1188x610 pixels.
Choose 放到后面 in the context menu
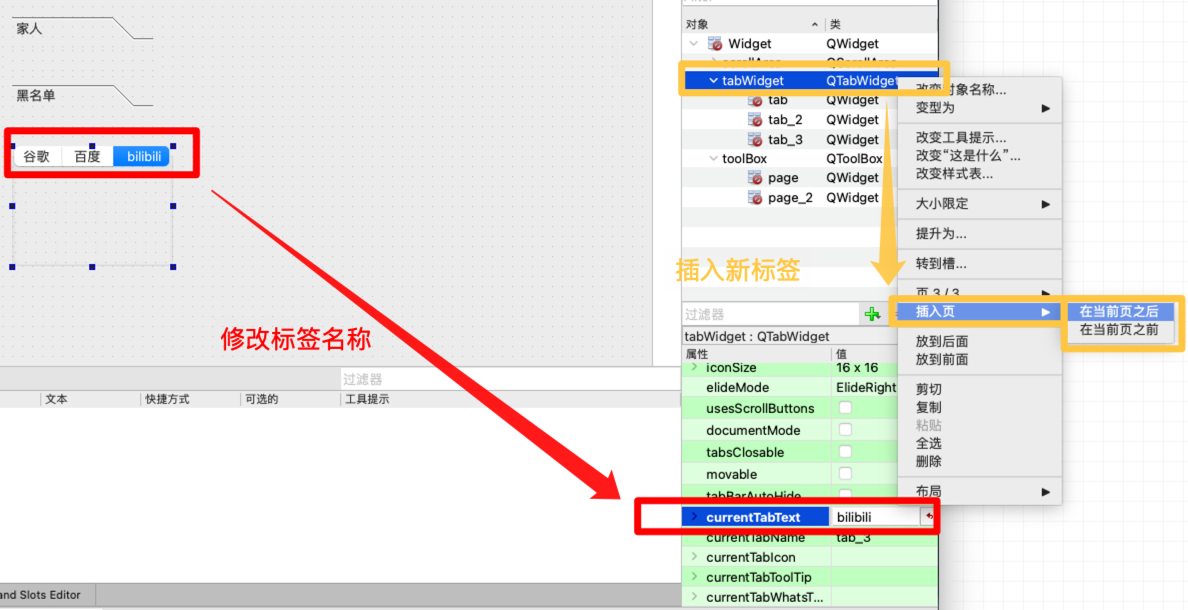(x=942, y=342)
